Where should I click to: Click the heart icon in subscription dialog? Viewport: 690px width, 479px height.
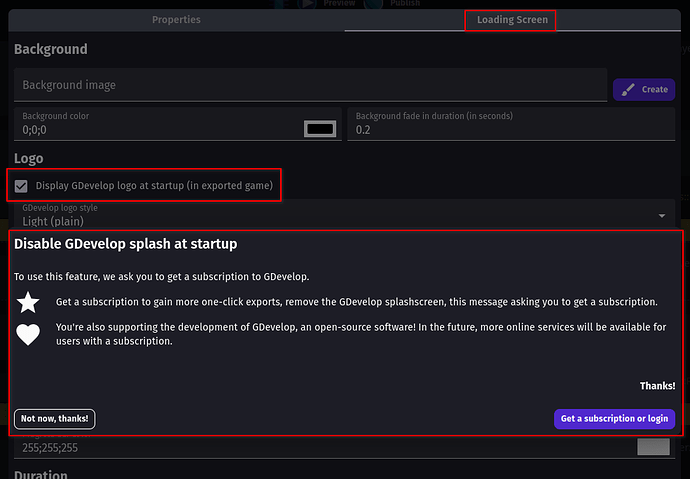click(29, 335)
